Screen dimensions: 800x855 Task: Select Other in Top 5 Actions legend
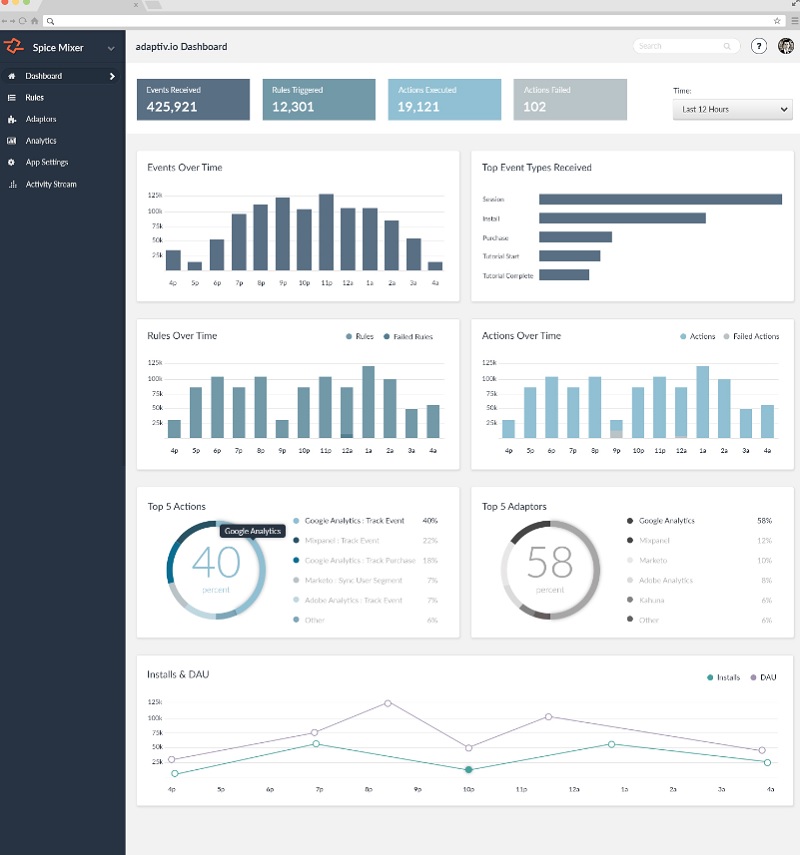[x=365, y=620]
